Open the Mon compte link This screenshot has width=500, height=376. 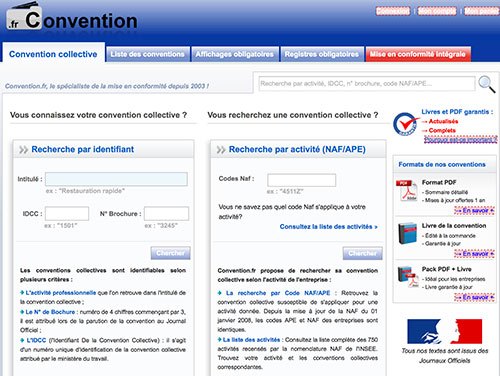tap(437, 11)
